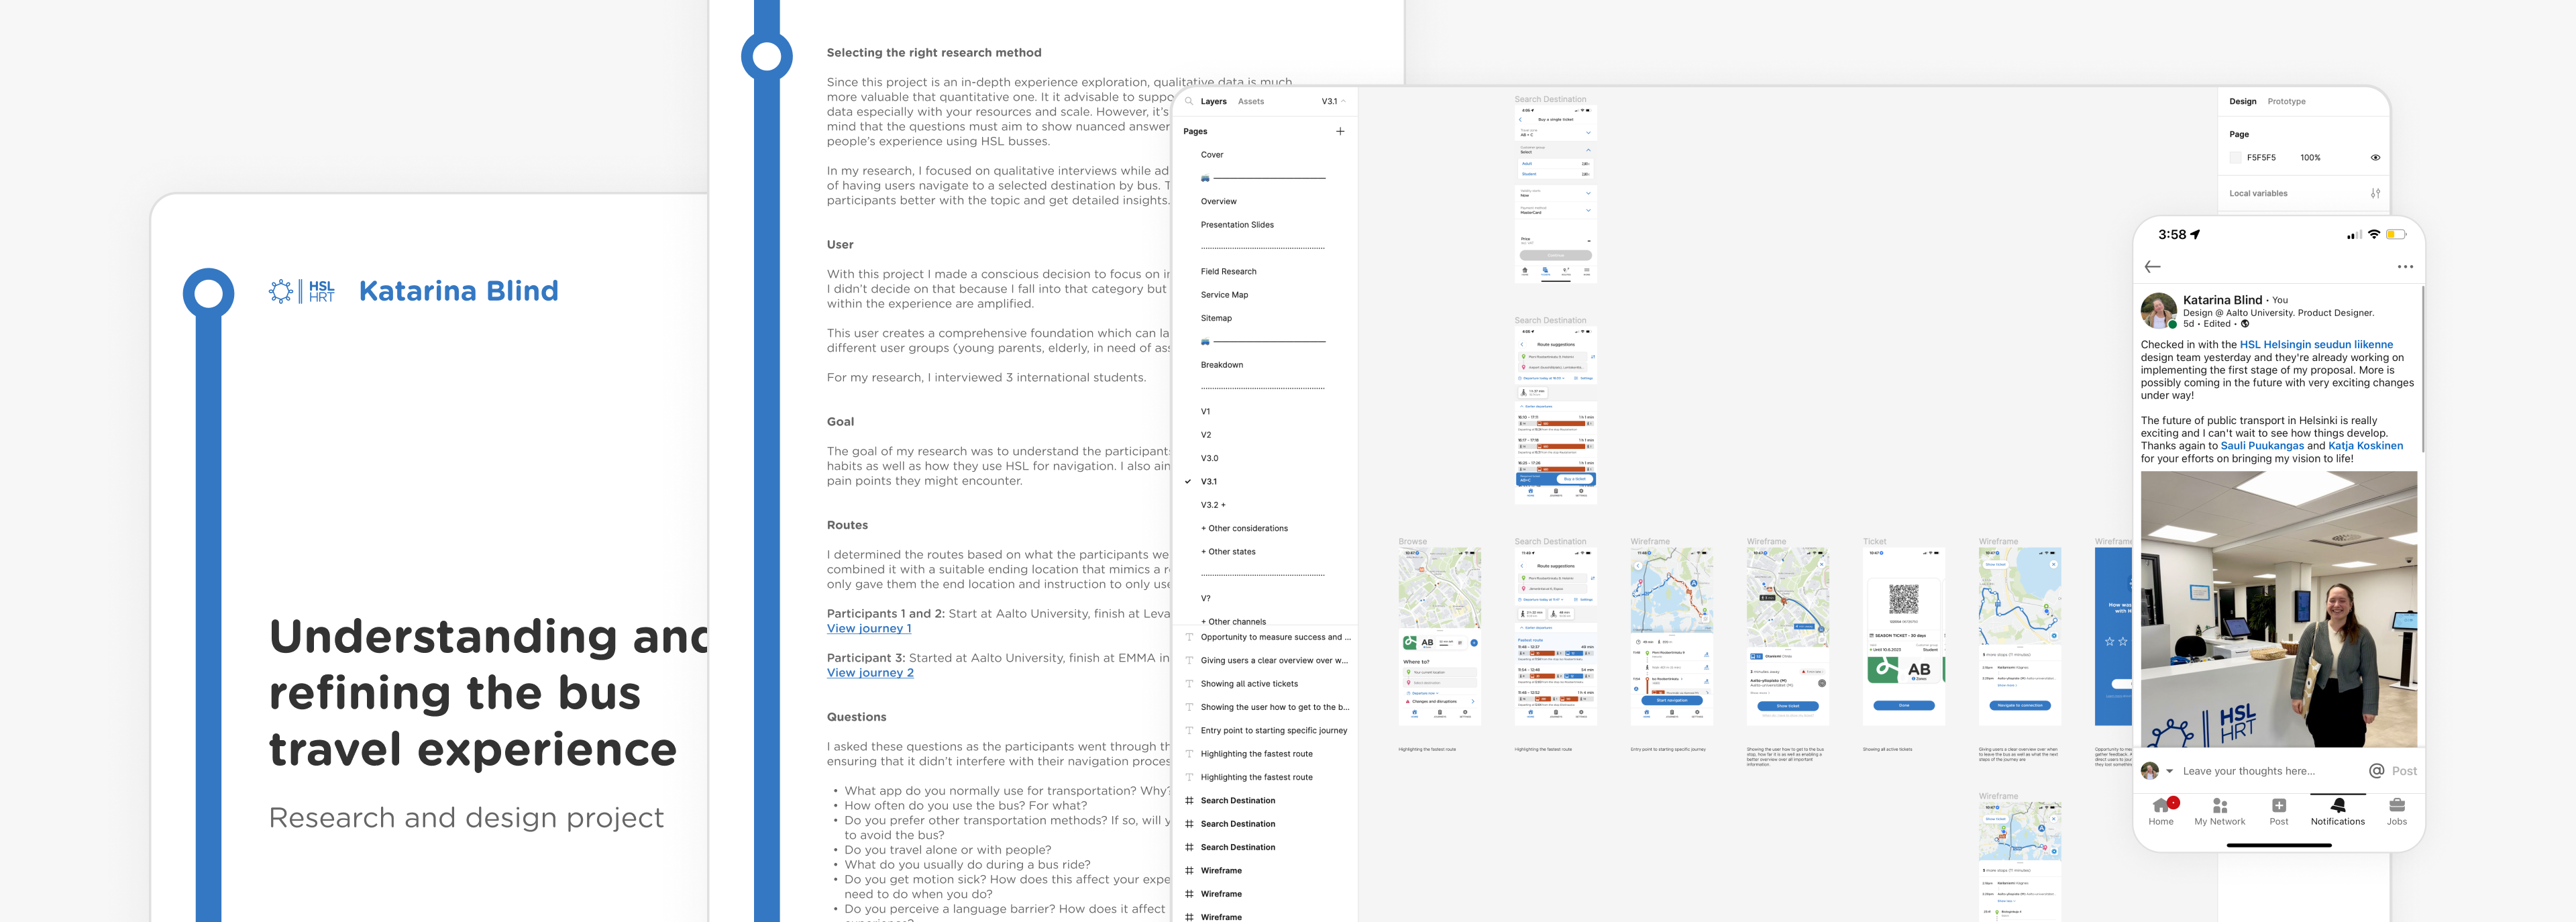Tap the Post plus icon in bottom bar
This screenshot has height=922, width=2576.
[x=2279, y=811]
